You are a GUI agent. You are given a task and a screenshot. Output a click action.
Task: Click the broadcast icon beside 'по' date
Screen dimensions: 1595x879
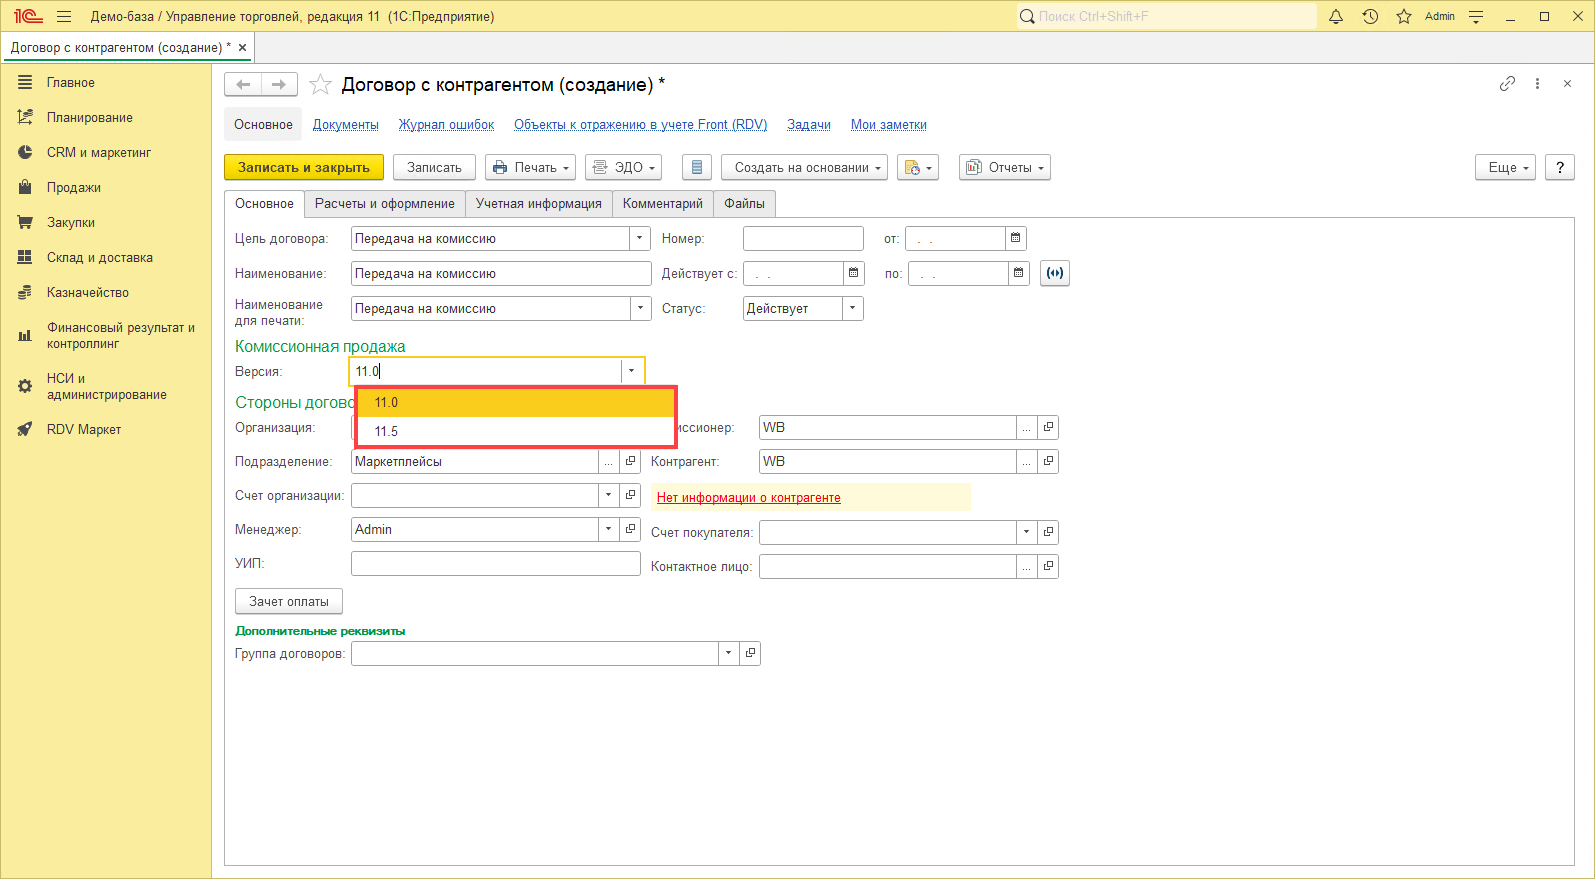coord(1055,273)
